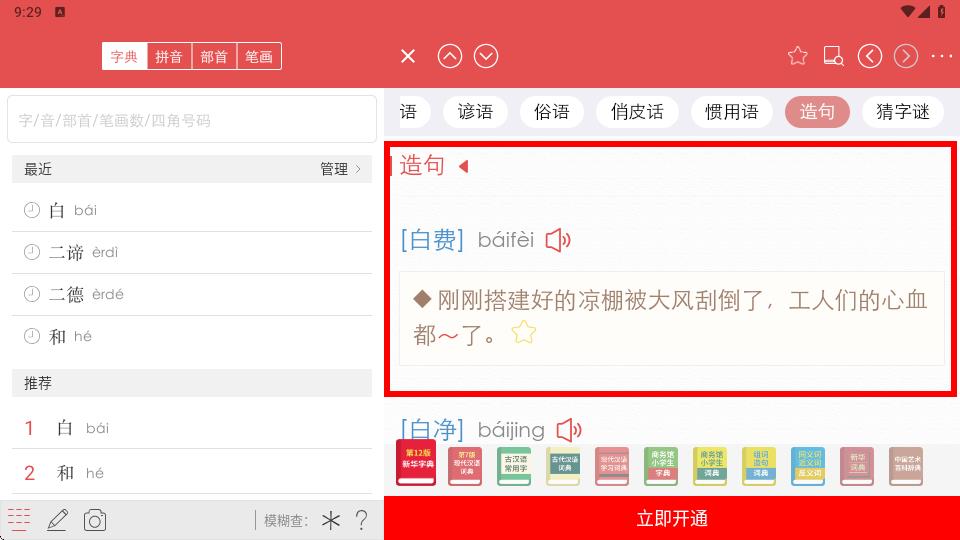
Task: Switch to the 部首 lookup tab
Action: (214, 56)
